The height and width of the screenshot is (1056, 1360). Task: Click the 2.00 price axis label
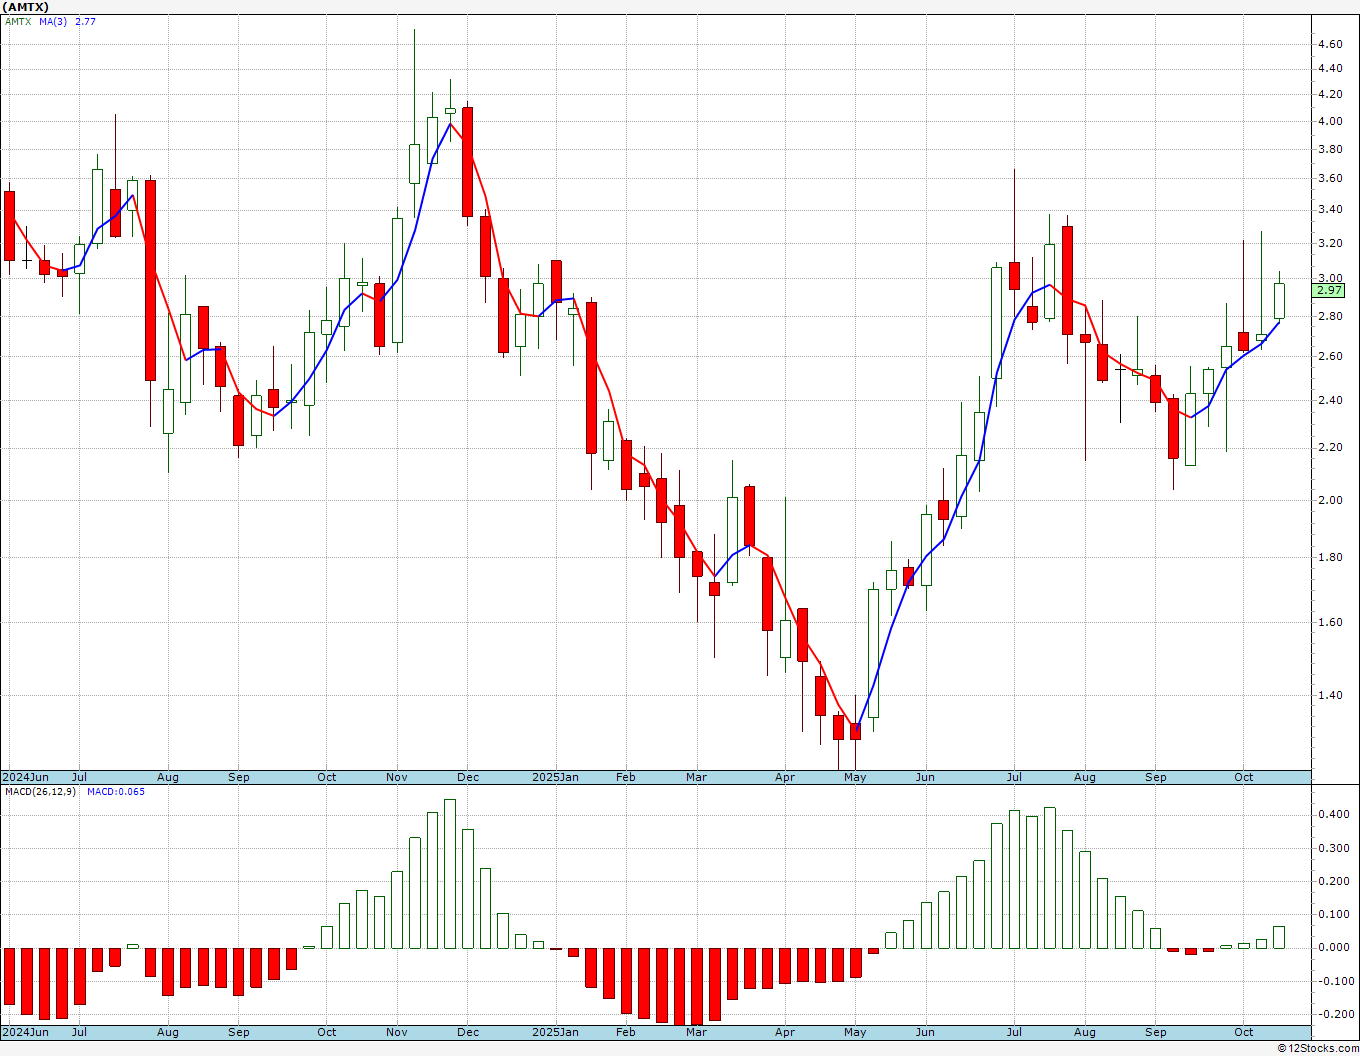pos(1330,501)
